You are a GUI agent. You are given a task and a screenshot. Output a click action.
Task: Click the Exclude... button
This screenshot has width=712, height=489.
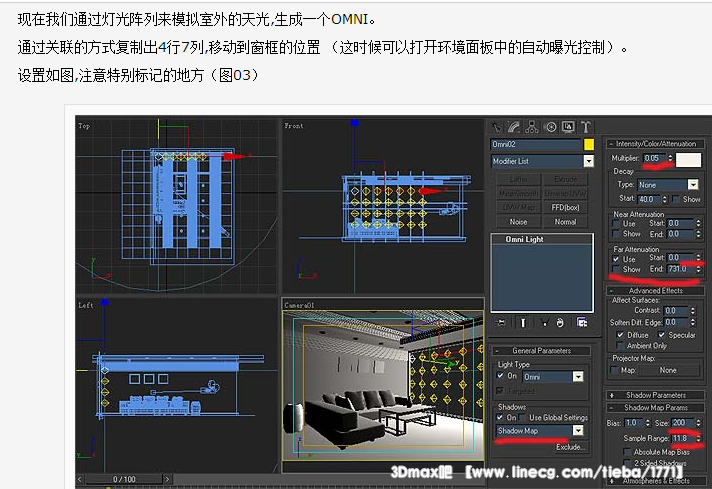pos(568,447)
